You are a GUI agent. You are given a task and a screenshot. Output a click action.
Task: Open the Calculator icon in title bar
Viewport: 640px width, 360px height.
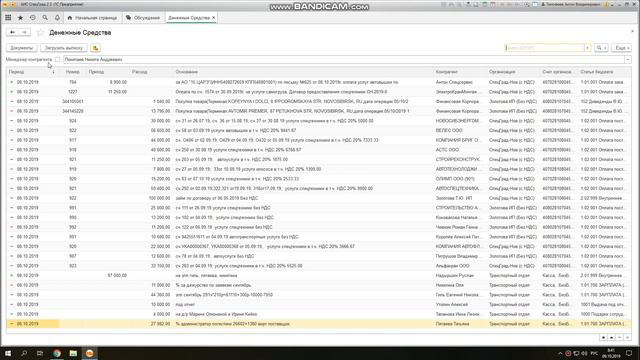484,4
